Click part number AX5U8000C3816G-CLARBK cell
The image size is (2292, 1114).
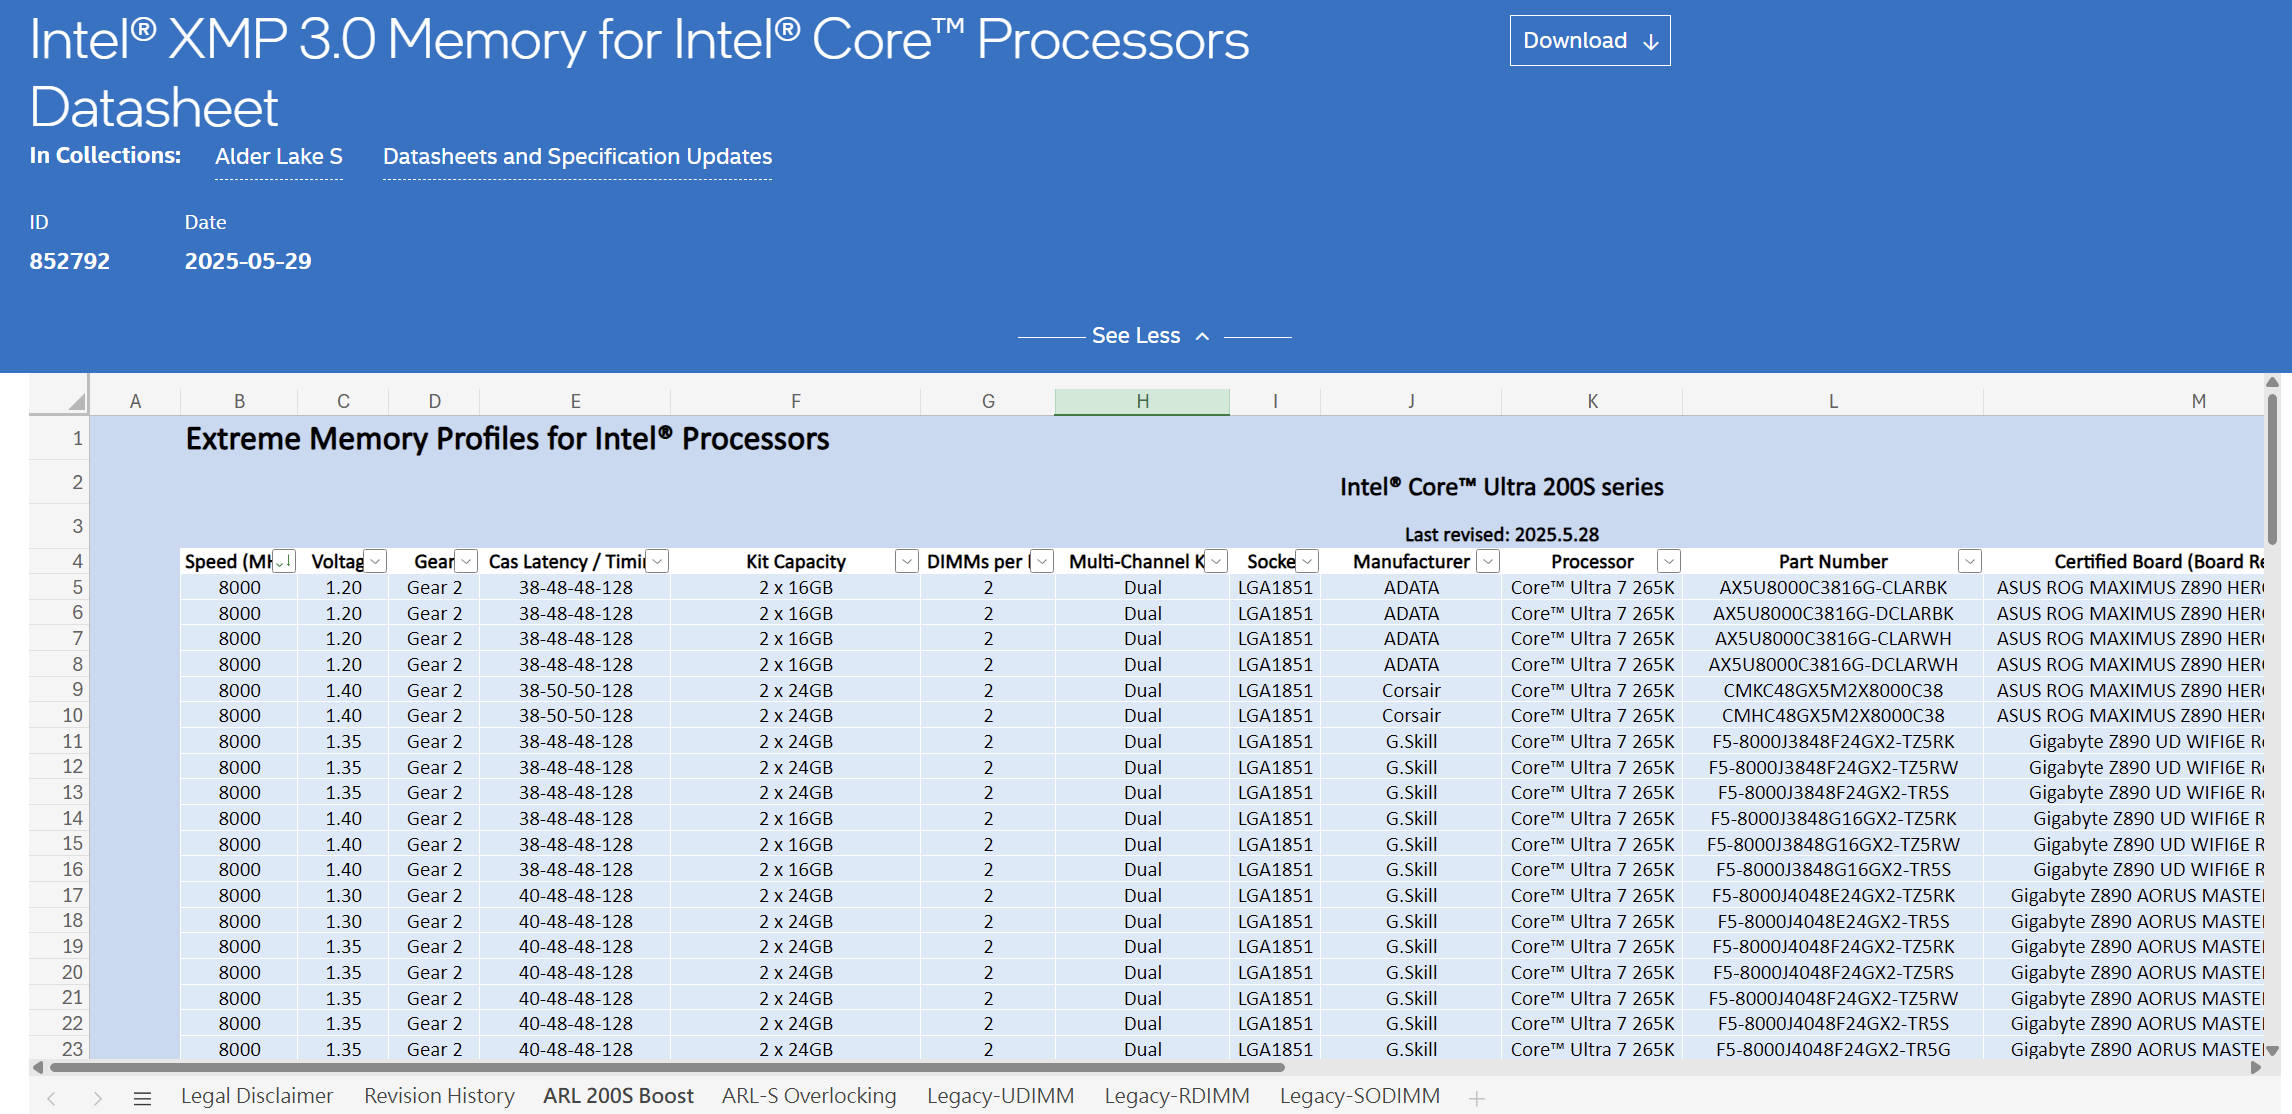(x=1833, y=588)
